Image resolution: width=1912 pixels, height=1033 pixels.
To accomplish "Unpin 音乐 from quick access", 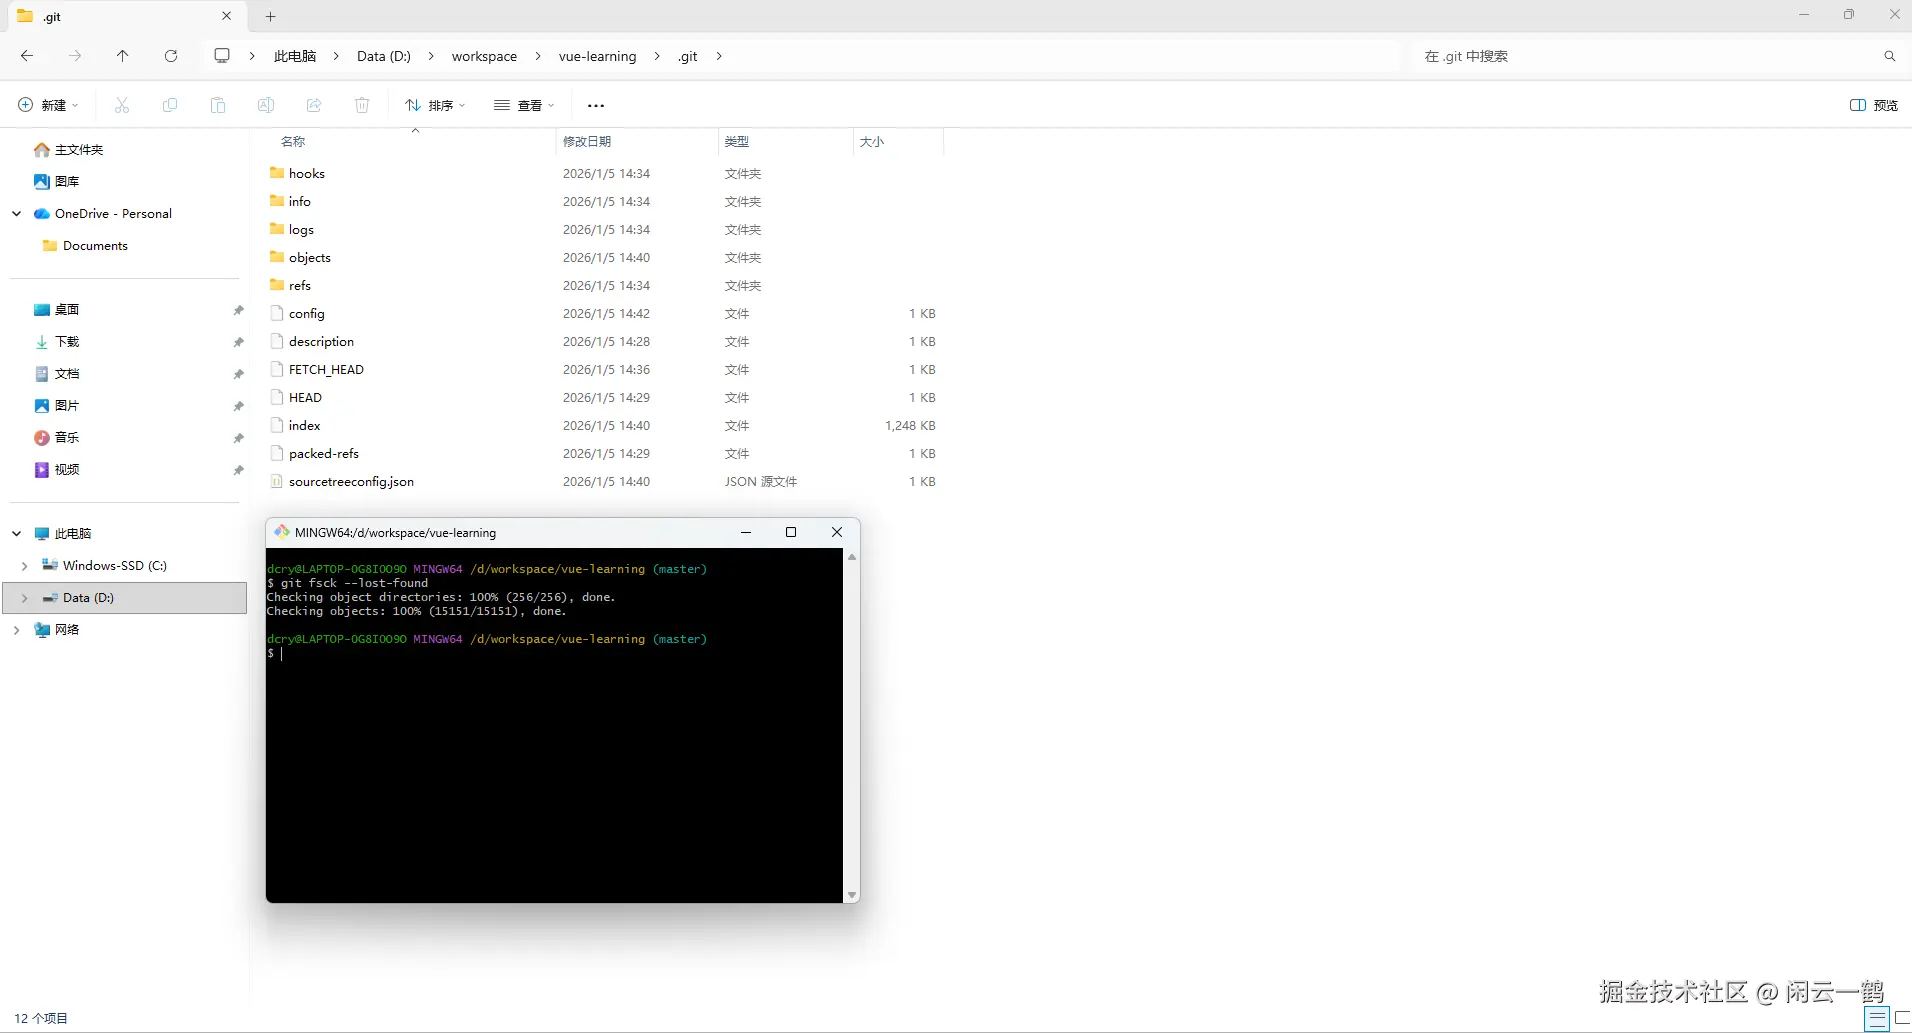I will click(x=238, y=438).
